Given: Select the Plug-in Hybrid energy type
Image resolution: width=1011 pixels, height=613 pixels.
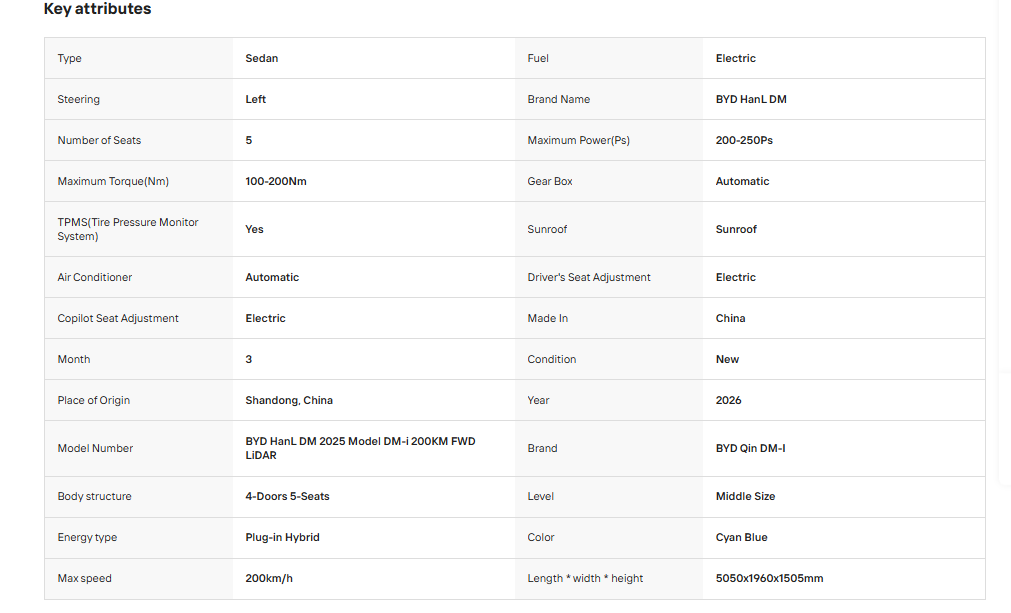Looking at the screenshot, I should pyautogui.click(x=282, y=538).
